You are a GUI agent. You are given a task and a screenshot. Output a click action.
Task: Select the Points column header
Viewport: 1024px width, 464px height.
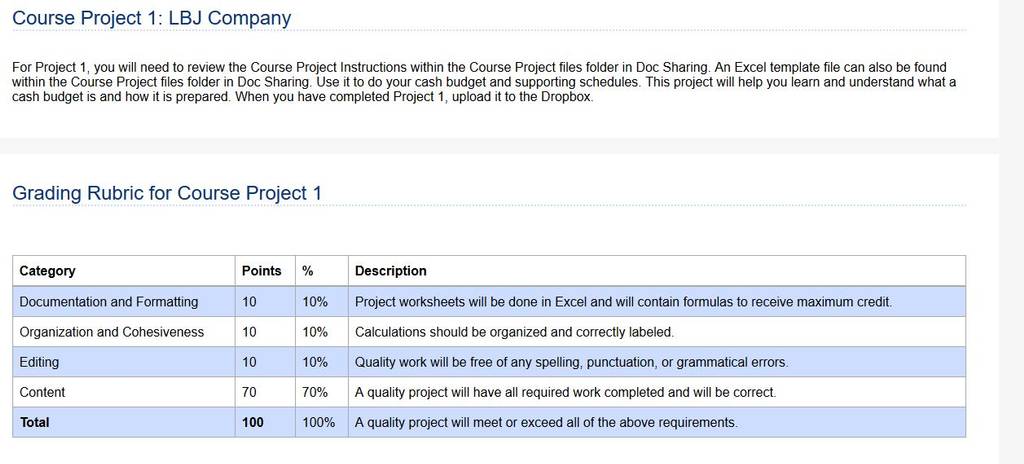point(261,271)
